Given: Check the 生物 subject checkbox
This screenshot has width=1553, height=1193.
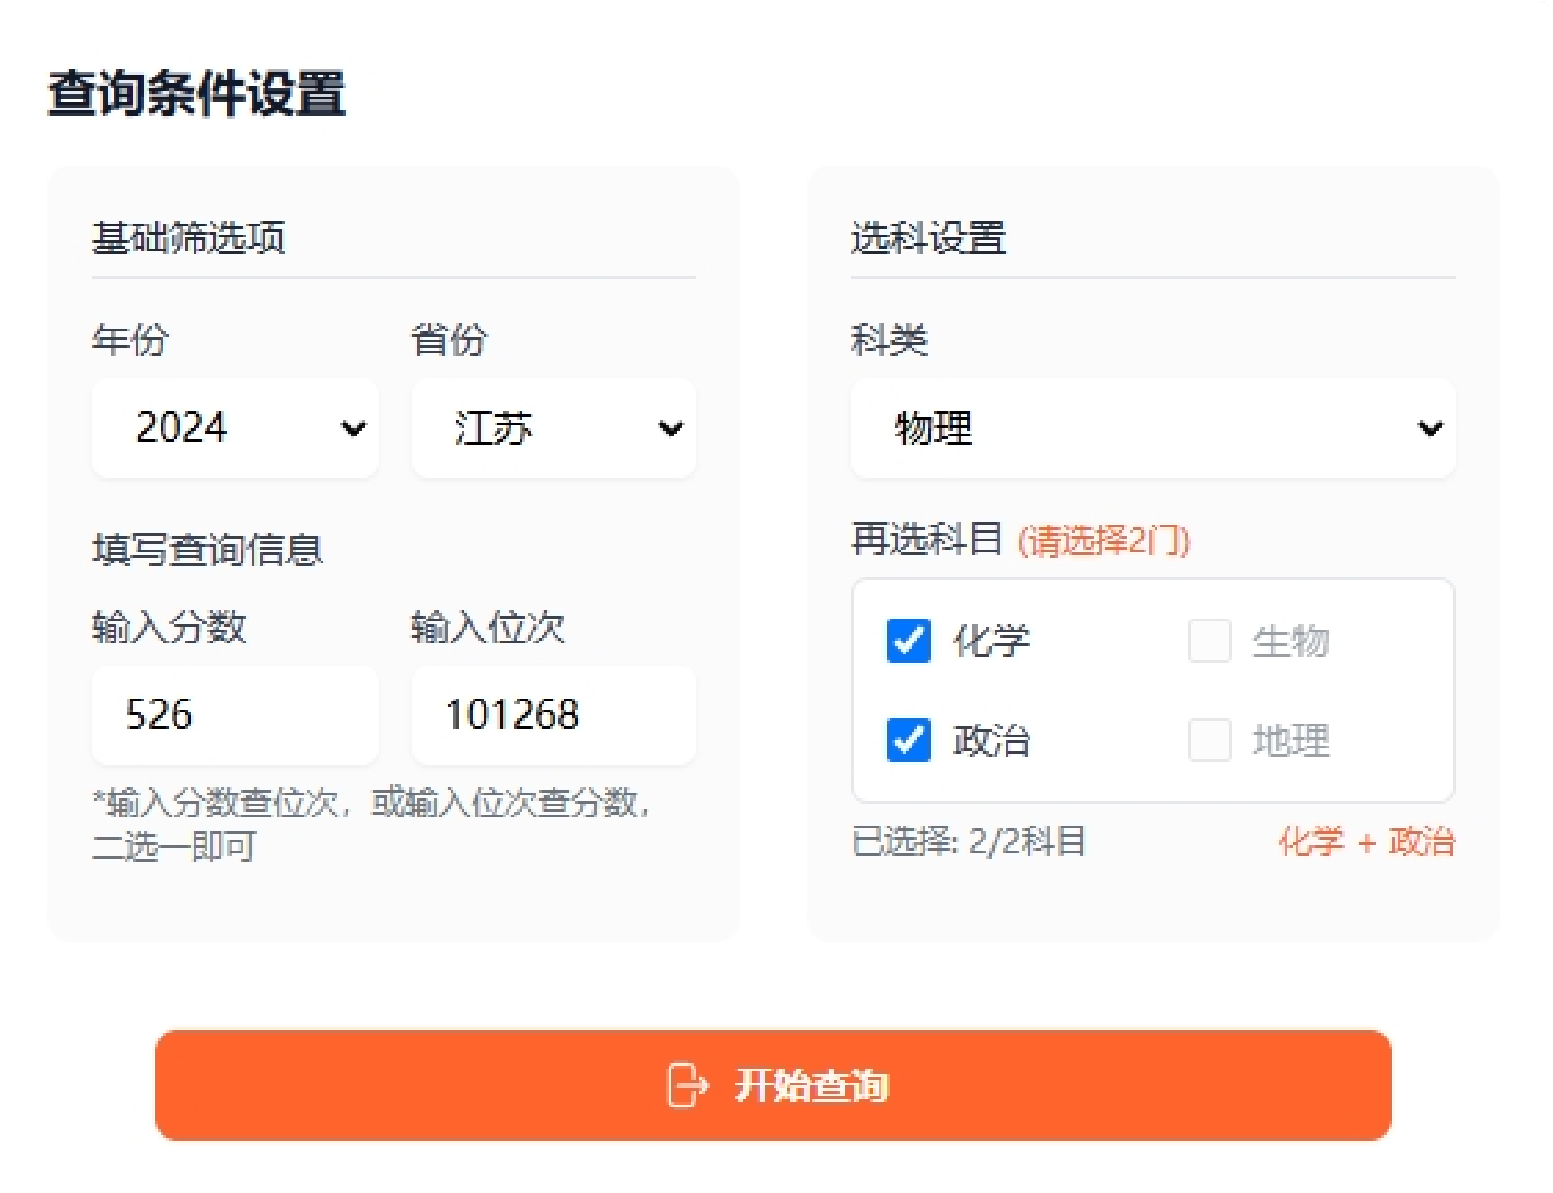Looking at the screenshot, I should (x=1209, y=641).
